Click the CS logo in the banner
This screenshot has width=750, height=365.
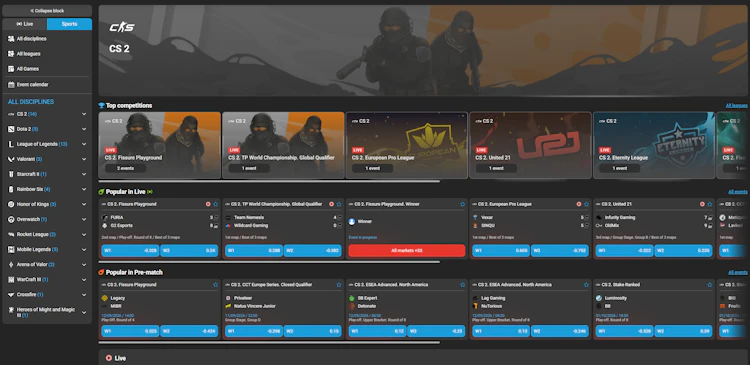pyautogui.click(x=121, y=27)
